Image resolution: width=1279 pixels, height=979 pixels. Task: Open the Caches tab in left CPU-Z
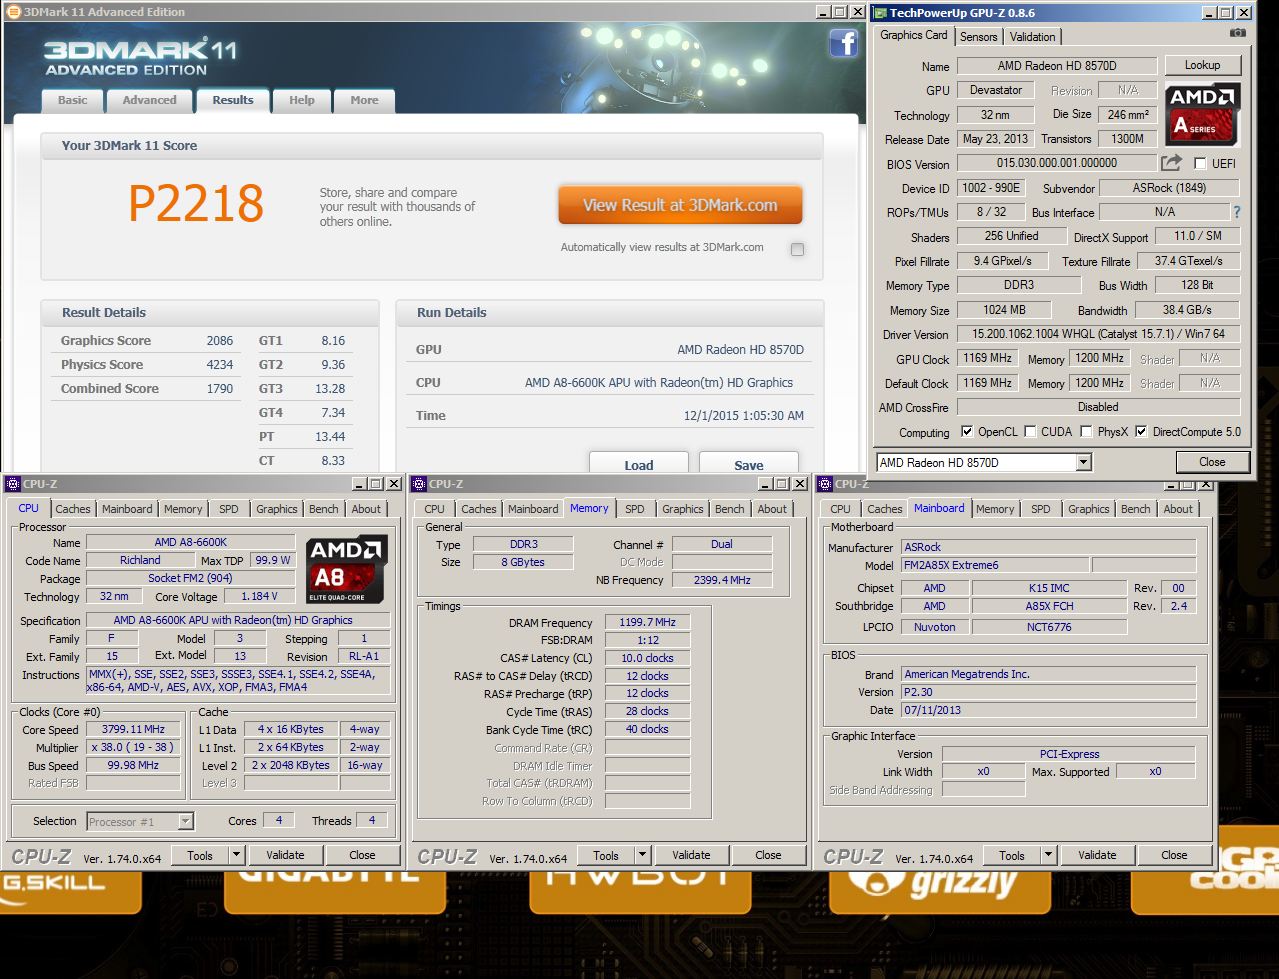72,509
